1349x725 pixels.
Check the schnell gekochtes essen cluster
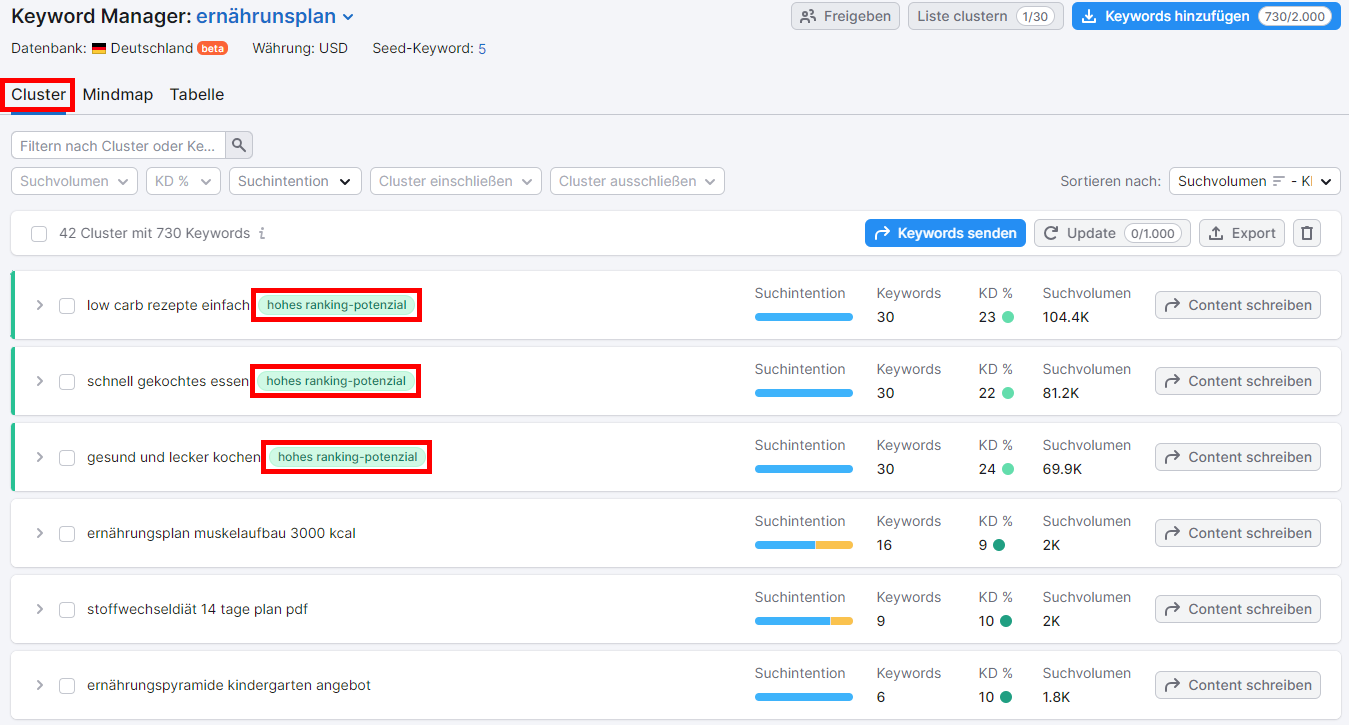(x=67, y=381)
